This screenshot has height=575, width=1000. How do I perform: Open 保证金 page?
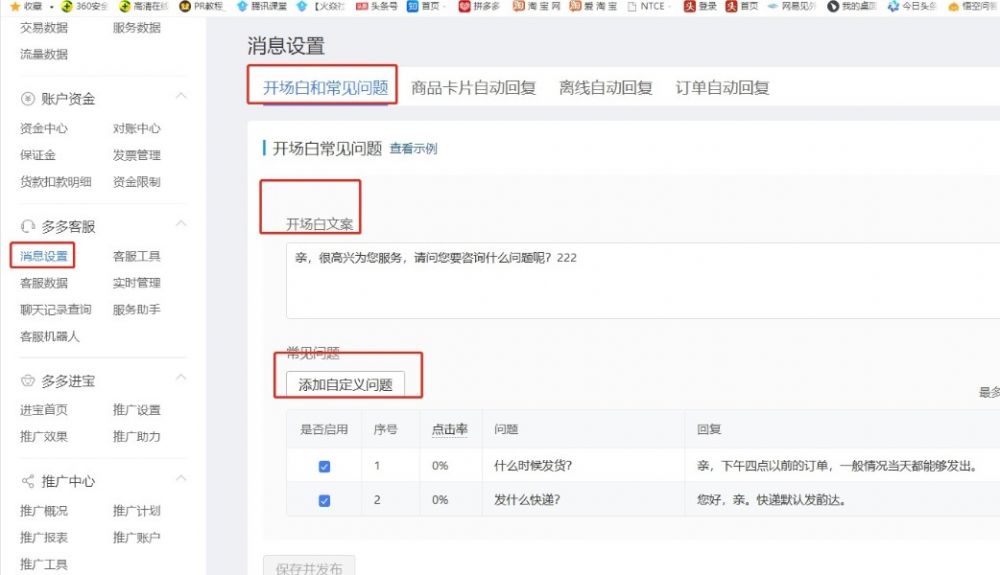click(x=38, y=155)
